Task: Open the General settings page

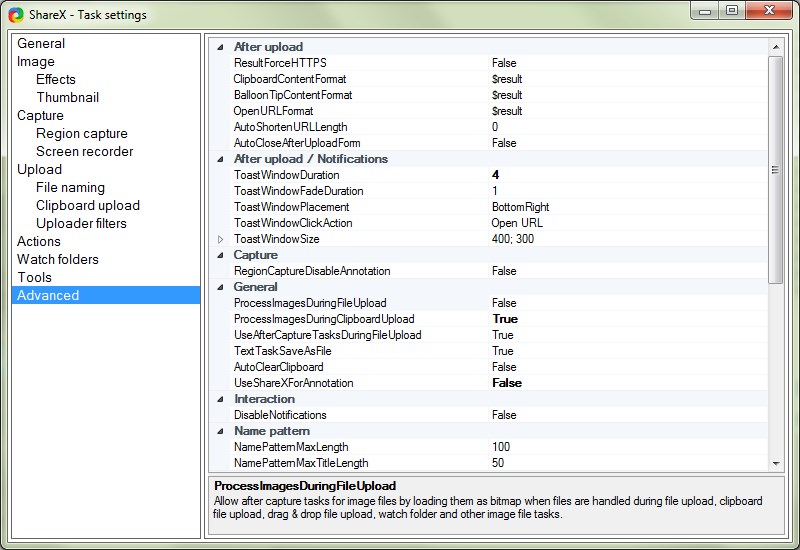Action: coord(41,43)
